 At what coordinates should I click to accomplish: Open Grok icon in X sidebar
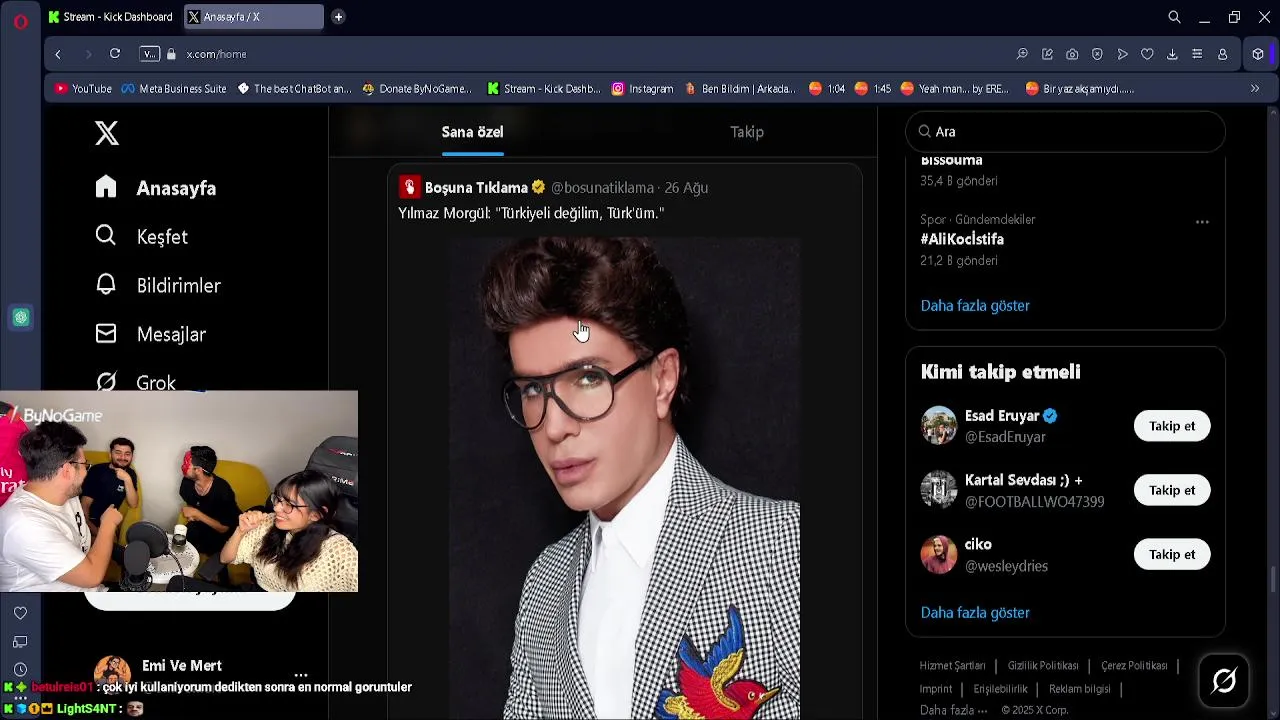click(x=106, y=382)
